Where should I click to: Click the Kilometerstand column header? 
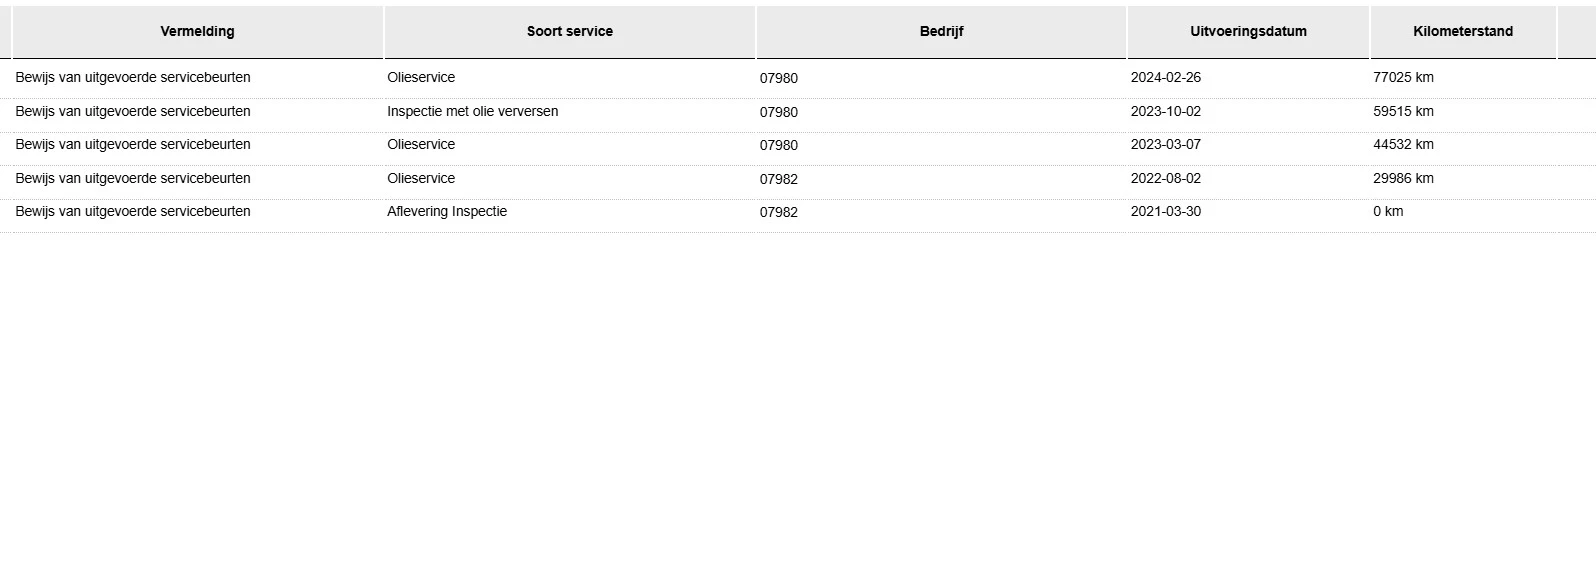pyautogui.click(x=1462, y=32)
